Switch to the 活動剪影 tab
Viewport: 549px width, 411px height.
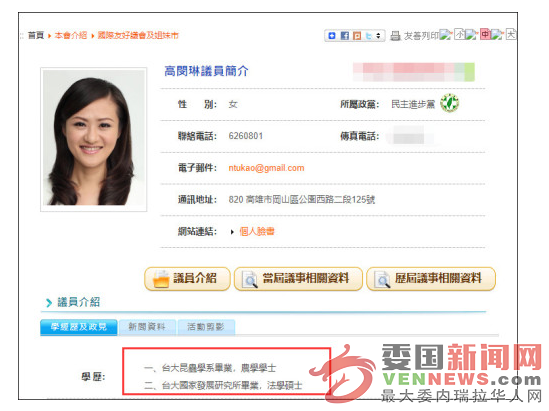pyautogui.click(x=206, y=327)
